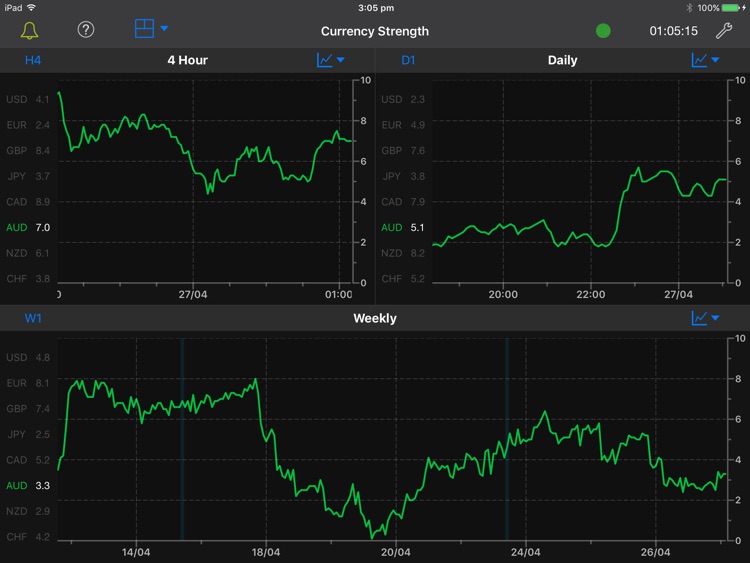Click the 4 Hour panel title
Viewport: 750px width, 563px height.
pyautogui.click(x=188, y=60)
